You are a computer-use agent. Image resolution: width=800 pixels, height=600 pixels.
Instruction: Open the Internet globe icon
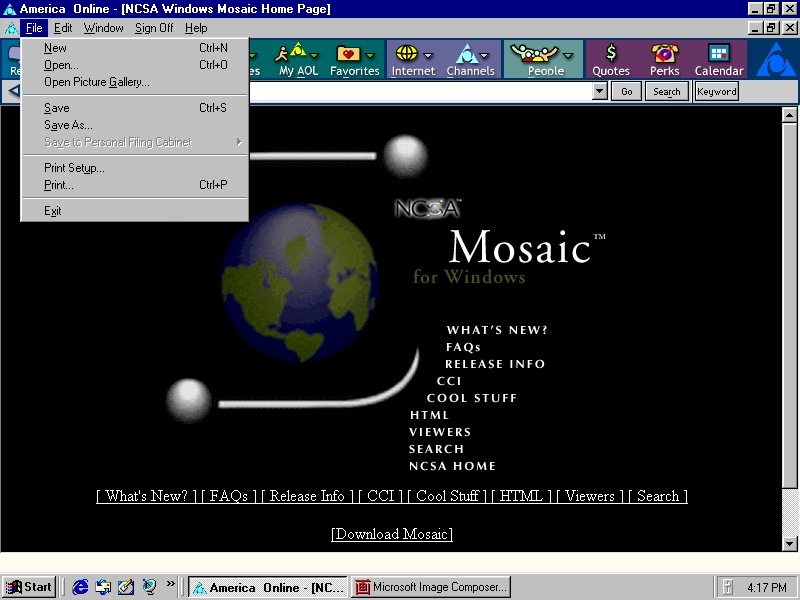click(406, 53)
